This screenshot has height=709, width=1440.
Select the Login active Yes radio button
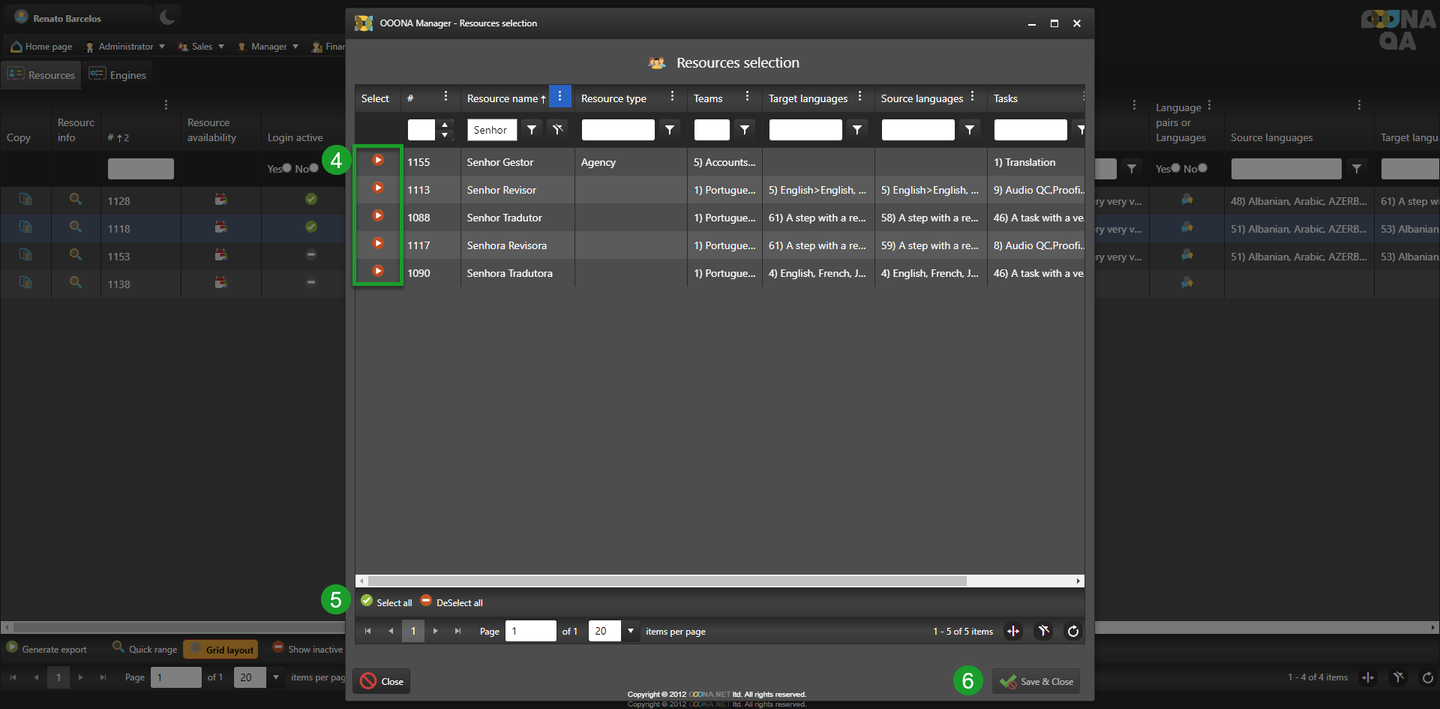coord(287,169)
